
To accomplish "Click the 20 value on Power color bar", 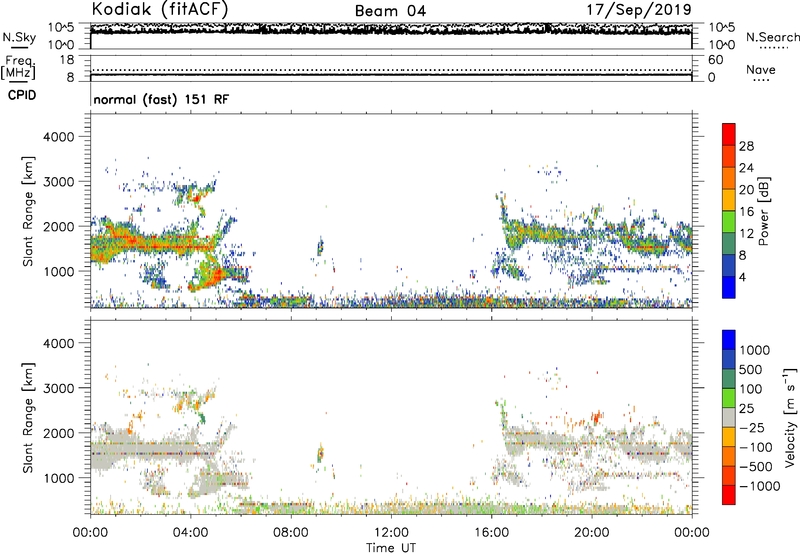I will coord(746,190).
